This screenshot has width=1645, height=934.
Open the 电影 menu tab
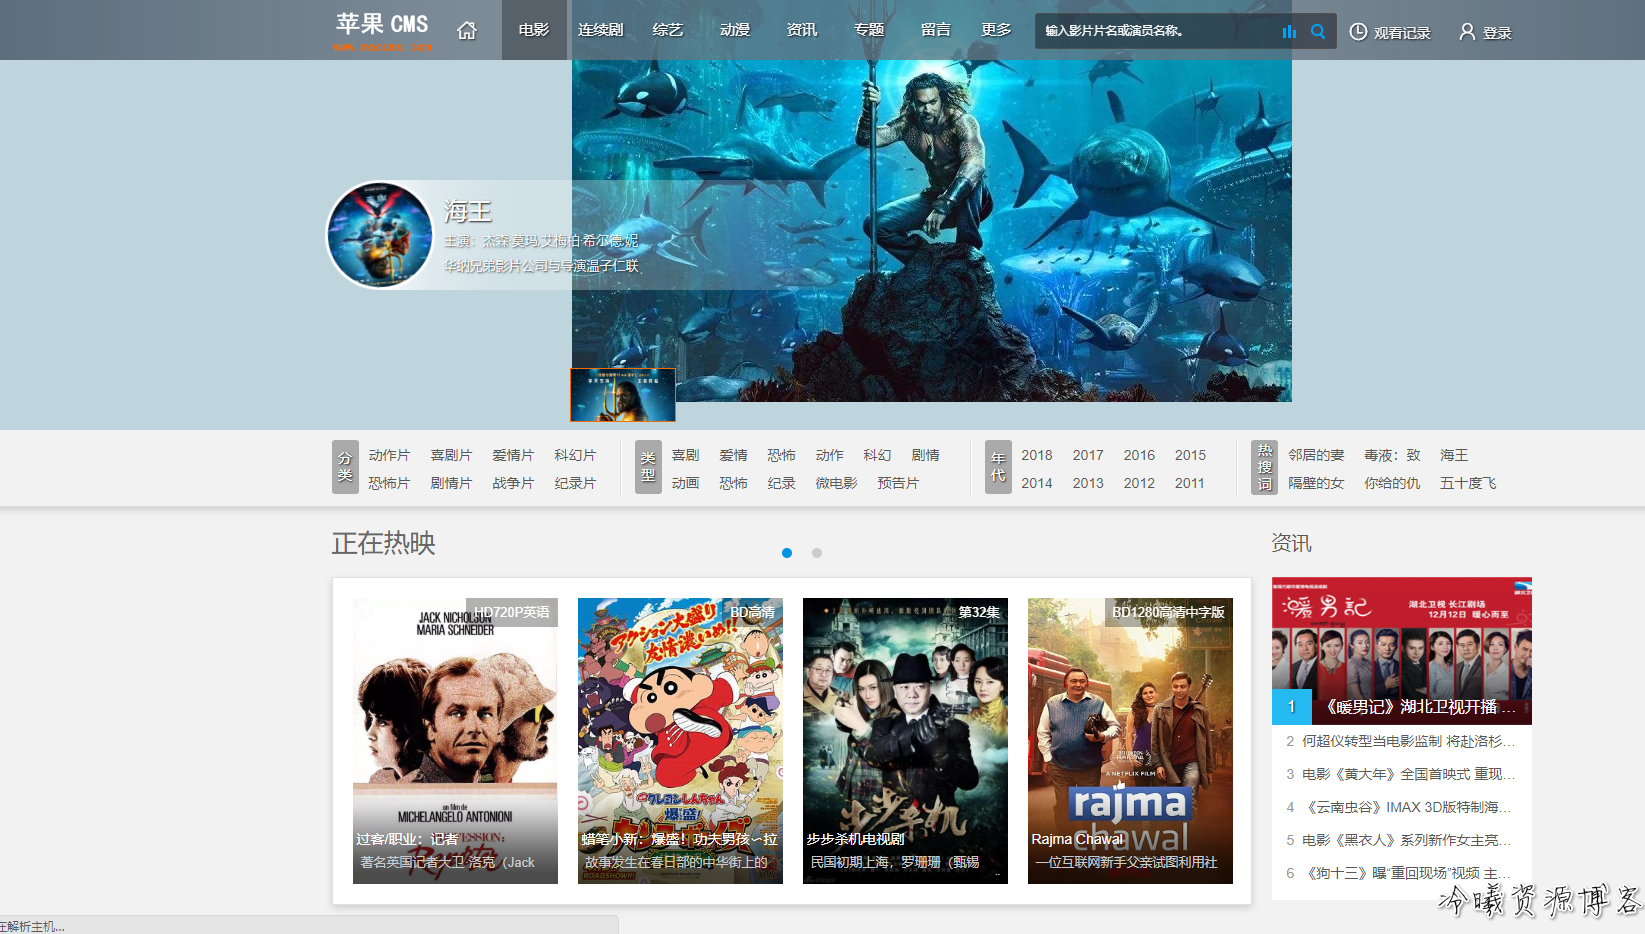tap(534, 30)
